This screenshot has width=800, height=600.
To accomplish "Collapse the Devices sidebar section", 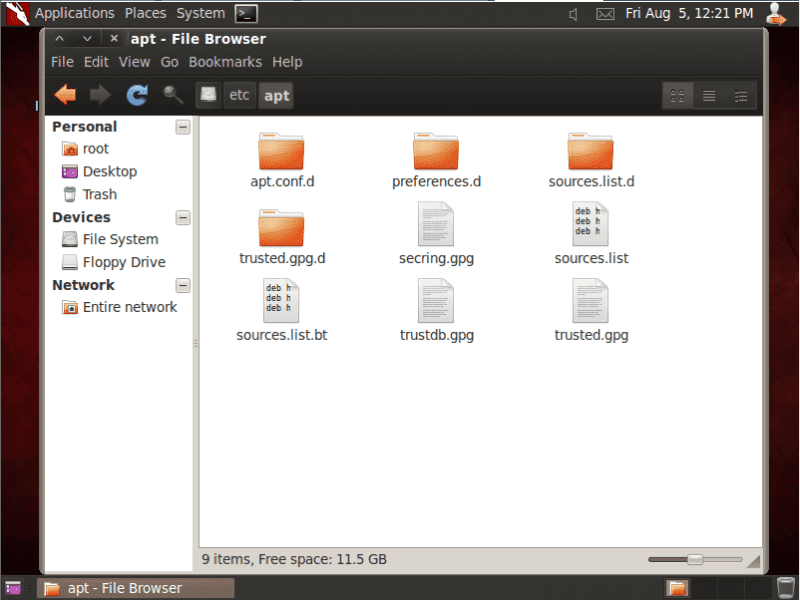I will pyautogui.click(x=183, y=217).
